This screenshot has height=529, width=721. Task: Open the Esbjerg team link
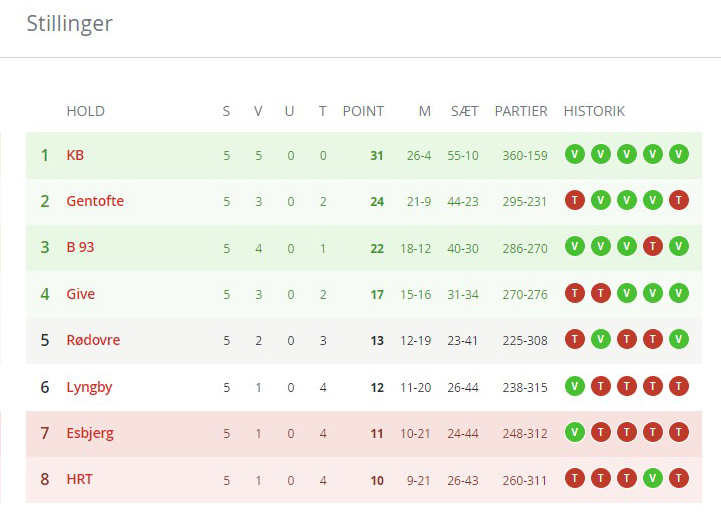(x=90, y=433)
